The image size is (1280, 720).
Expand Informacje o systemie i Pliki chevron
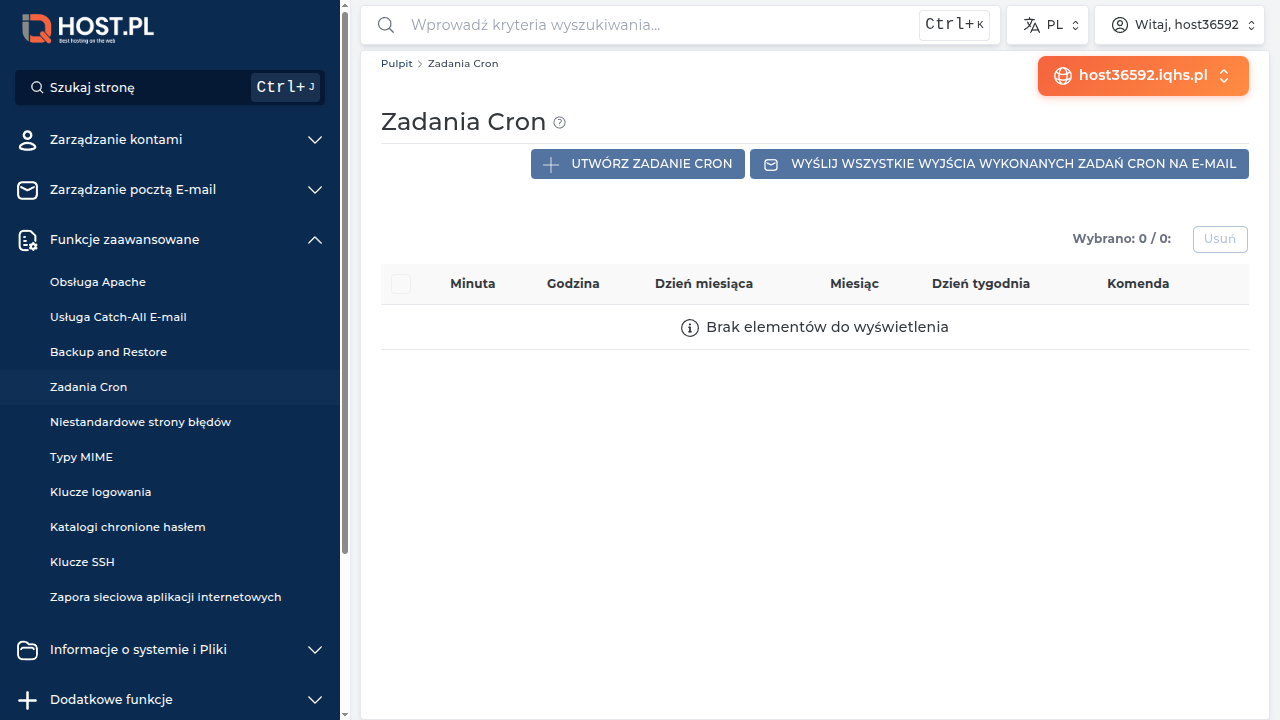[x=315, y=650]
